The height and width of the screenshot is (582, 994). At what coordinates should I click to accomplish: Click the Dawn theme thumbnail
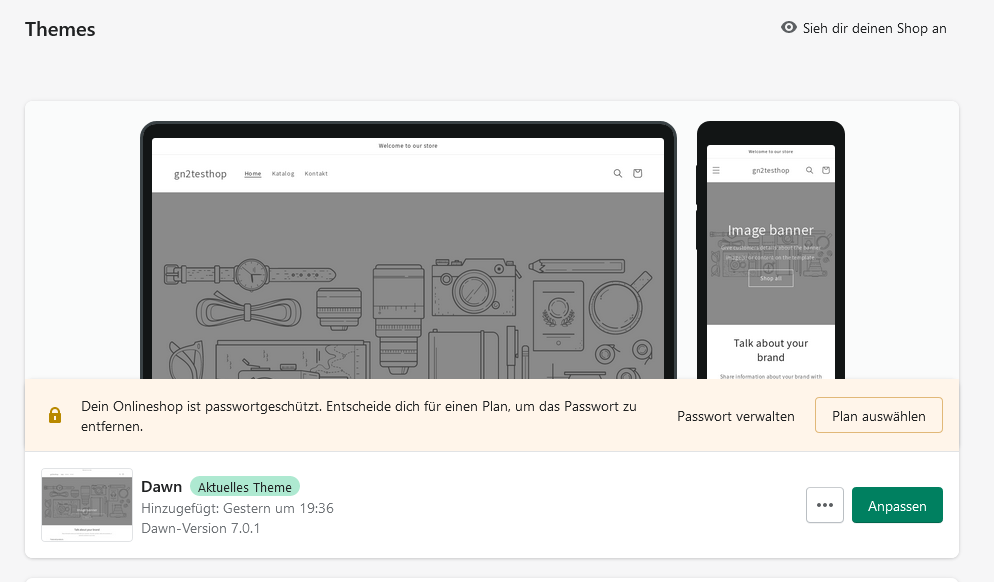(x=87, y=505)
